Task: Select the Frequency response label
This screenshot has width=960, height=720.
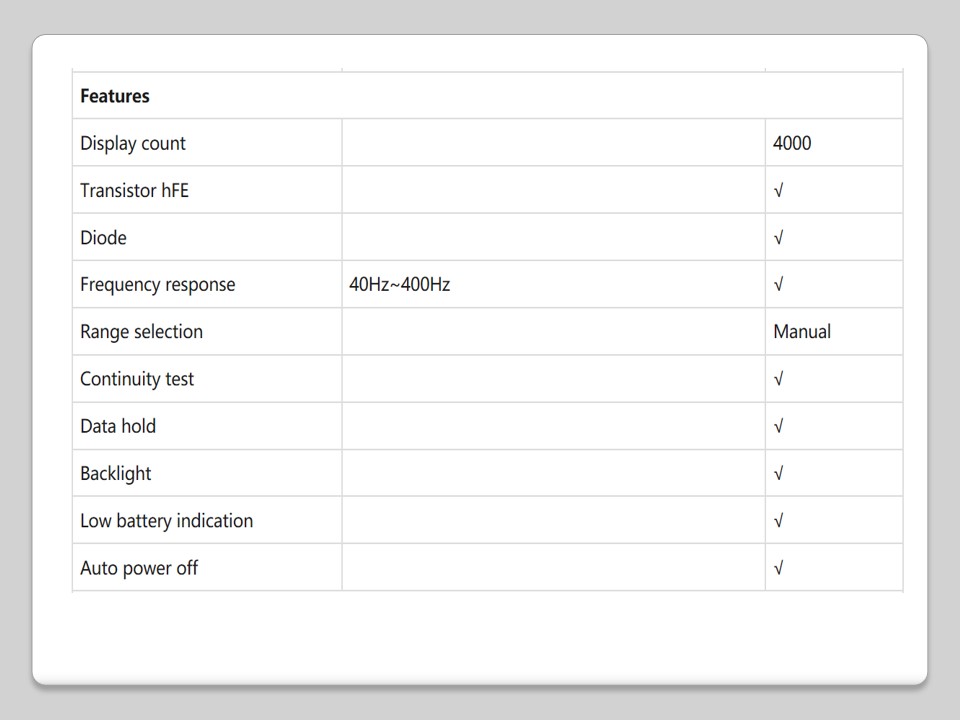Action: coord(157,284)
